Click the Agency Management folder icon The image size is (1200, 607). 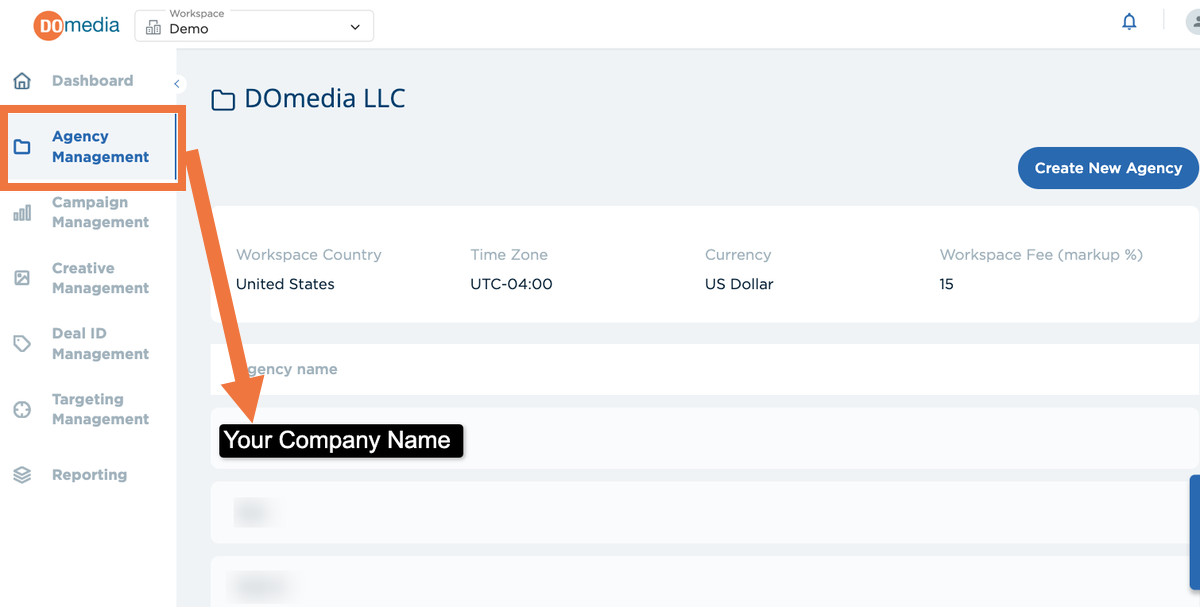(22, 147)
